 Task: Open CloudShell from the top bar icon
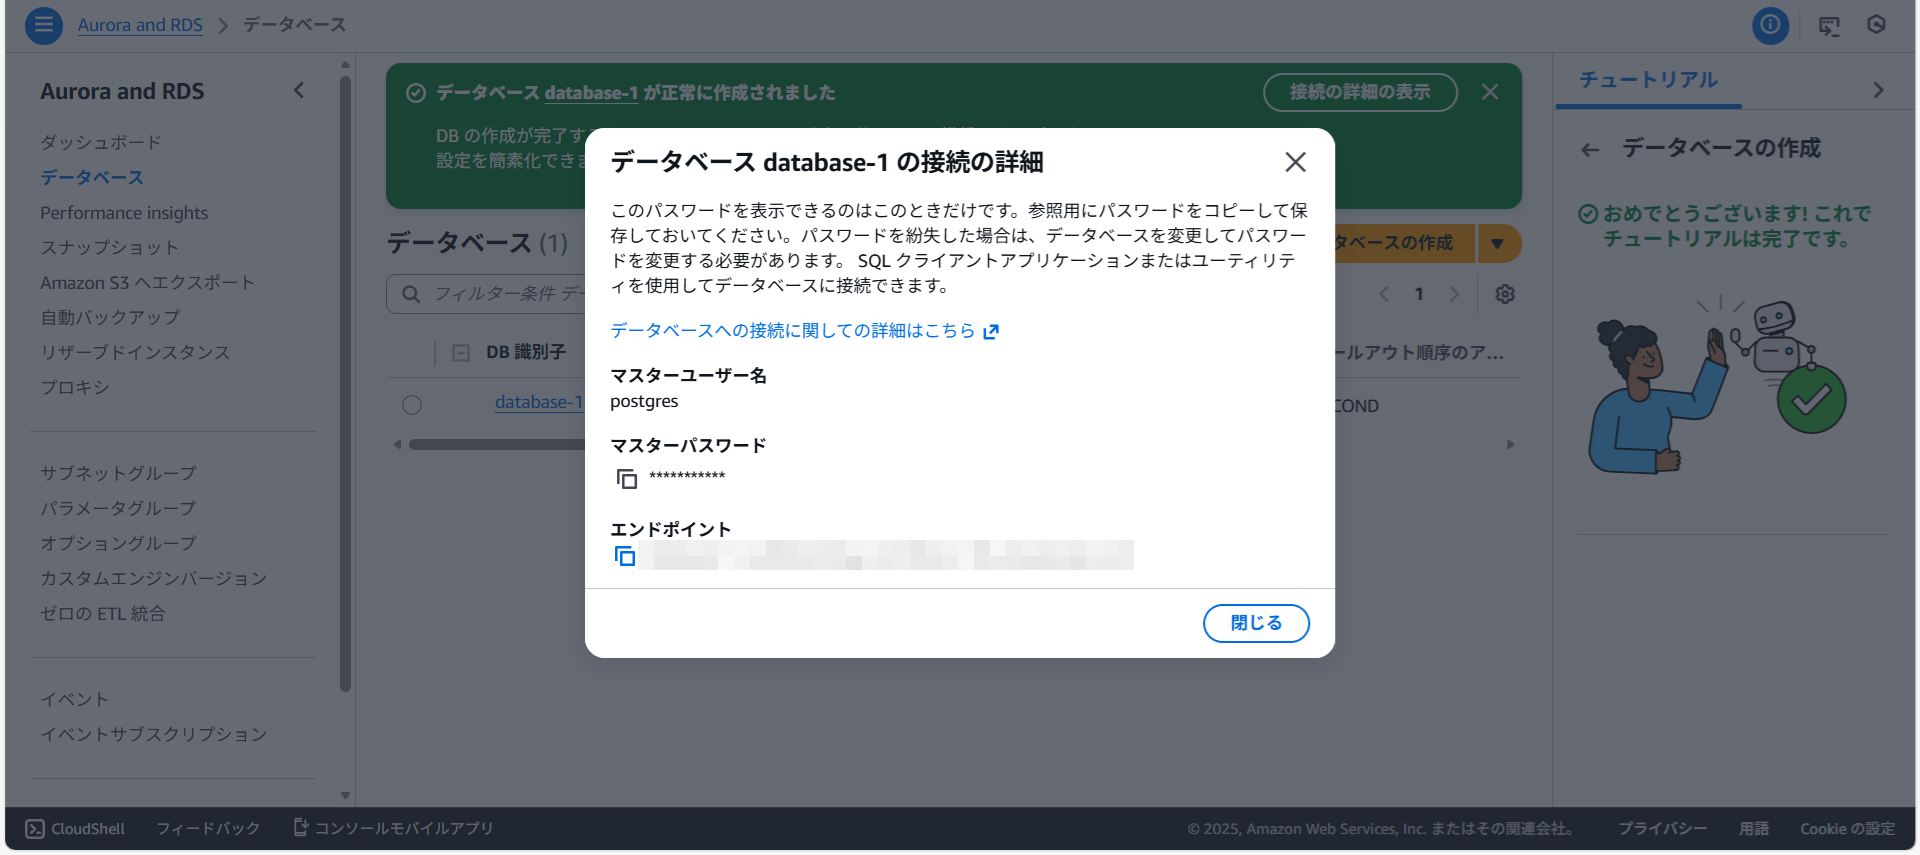(x=1828, y=26)
